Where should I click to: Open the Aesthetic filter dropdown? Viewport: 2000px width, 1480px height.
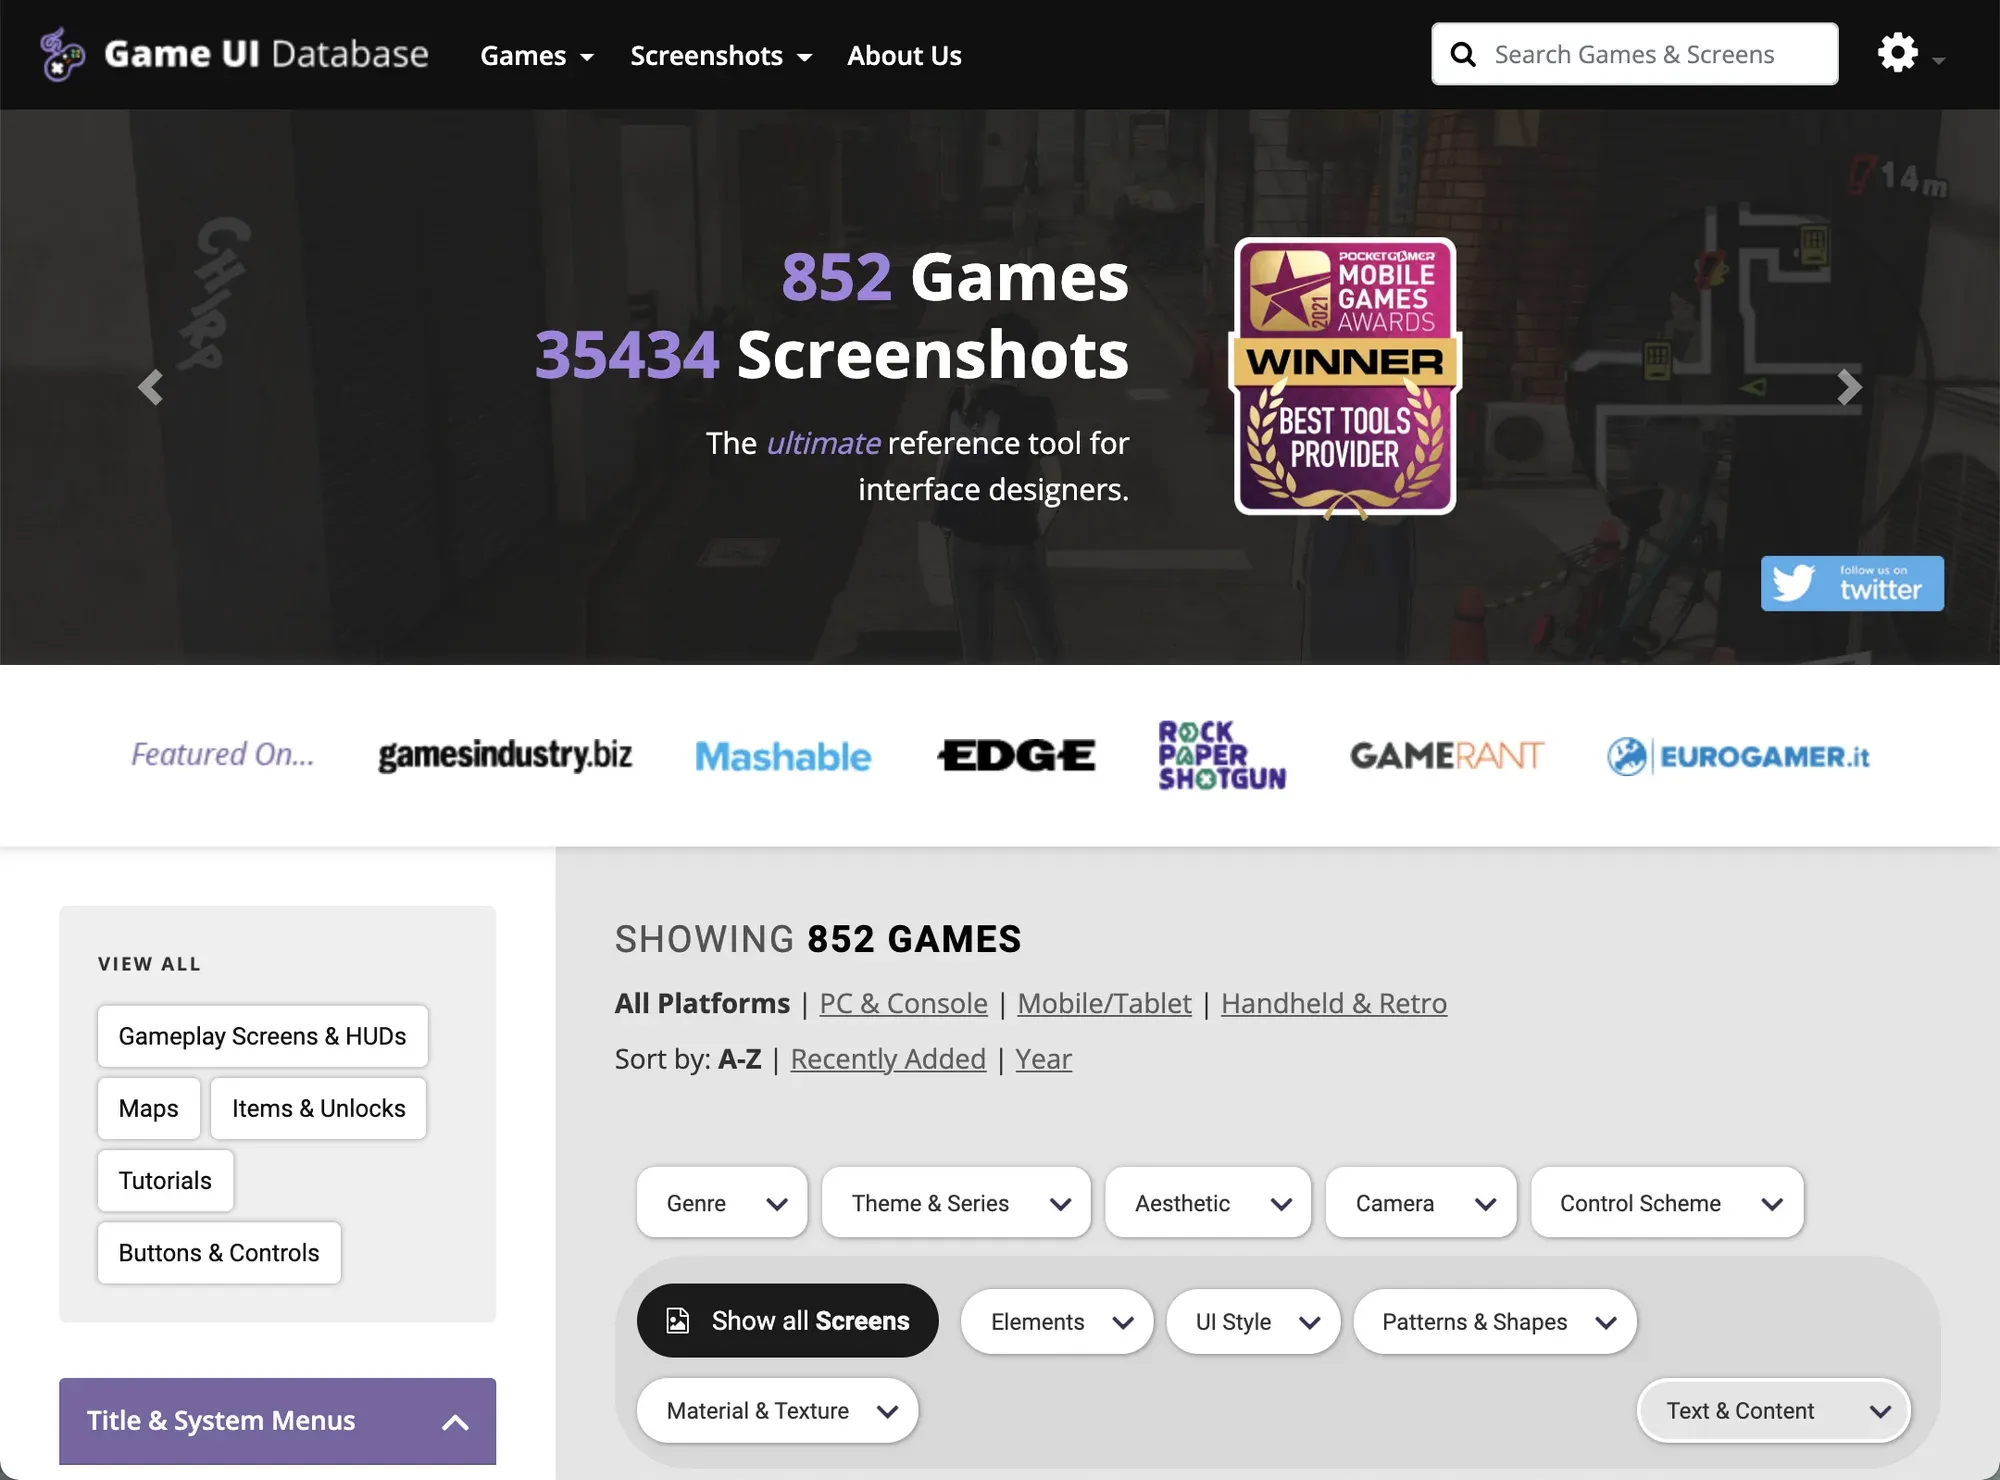(x=1207, y=1203)
